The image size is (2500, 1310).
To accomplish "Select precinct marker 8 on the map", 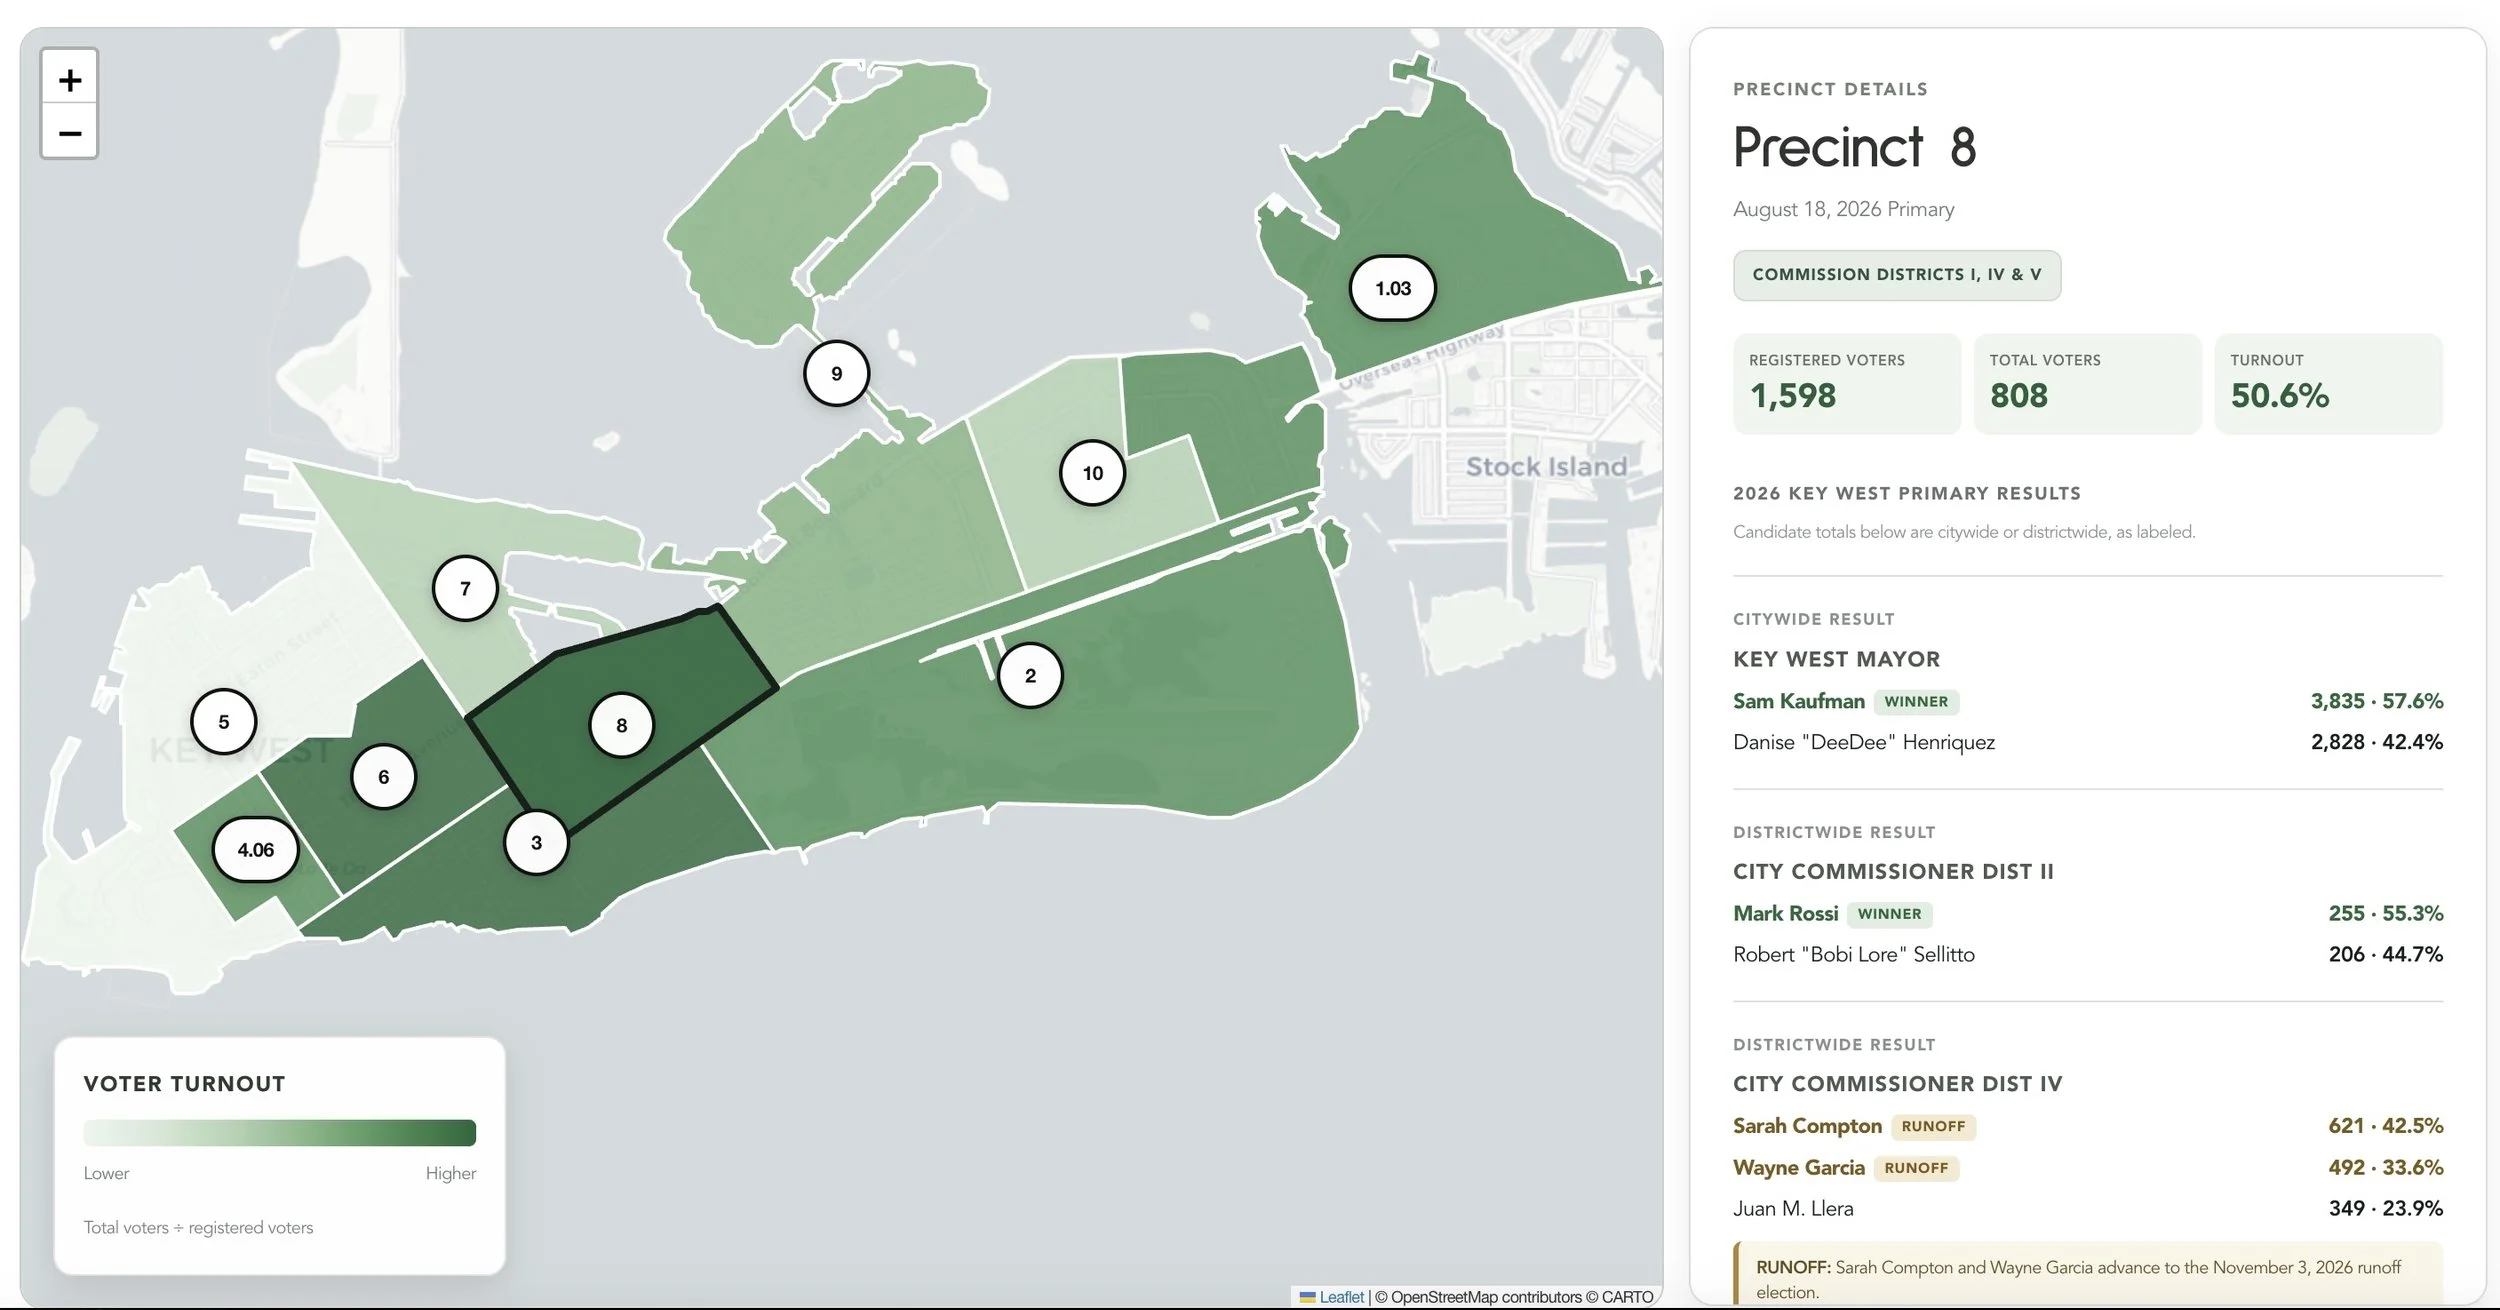I will tap(622, 725).
